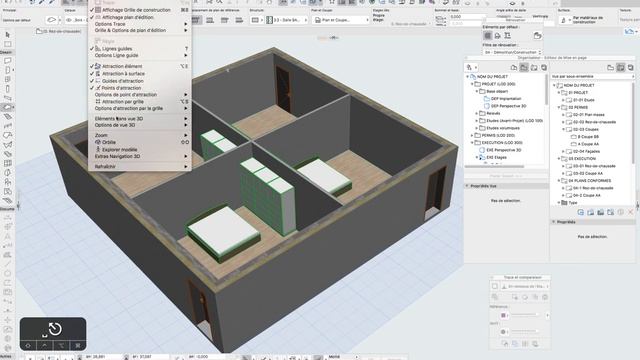The image size is (640, 360).
Task: Open the Vue par sous-ensemble dropdown
Action: coord(592,76)
